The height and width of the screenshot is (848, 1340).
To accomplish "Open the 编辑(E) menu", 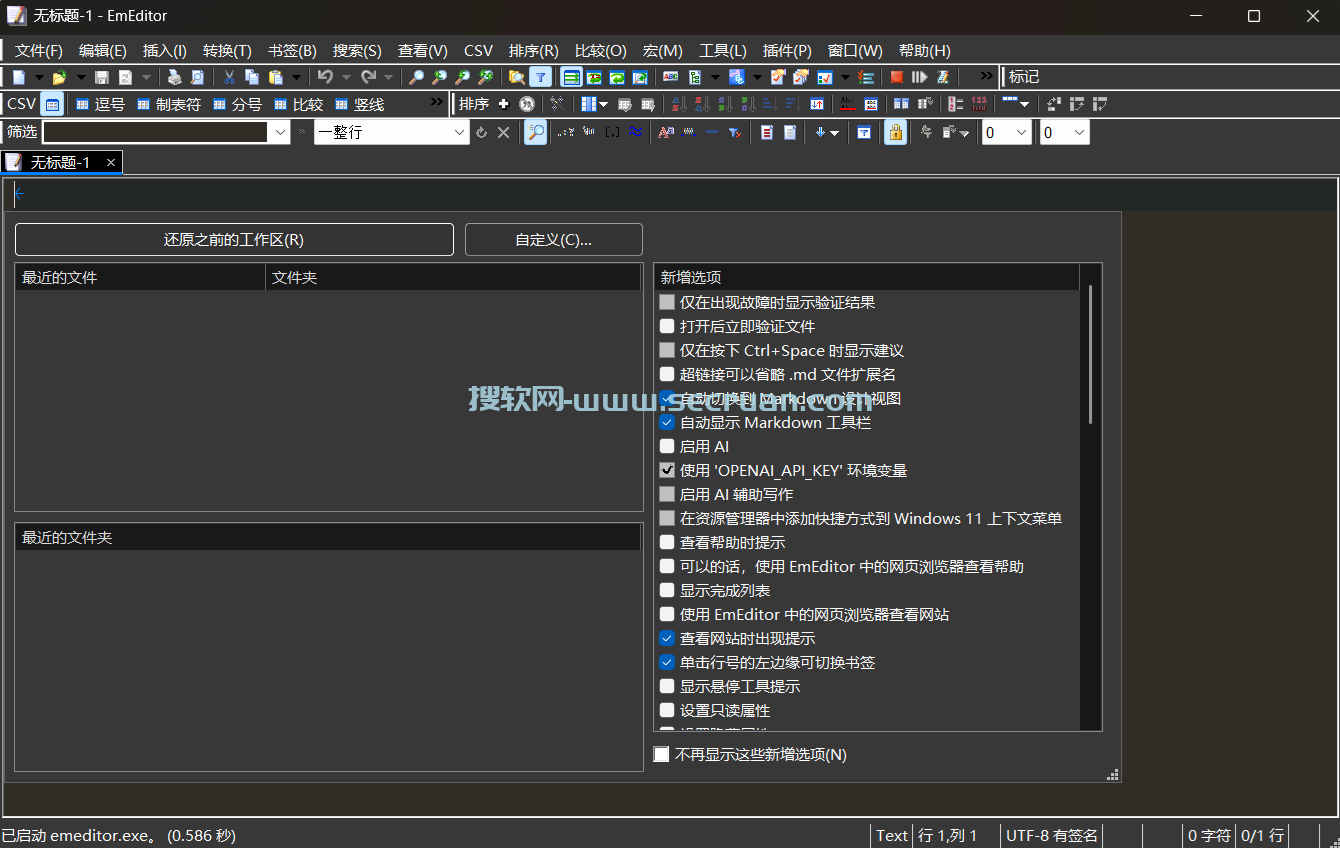I will click(x=103, y=50).
